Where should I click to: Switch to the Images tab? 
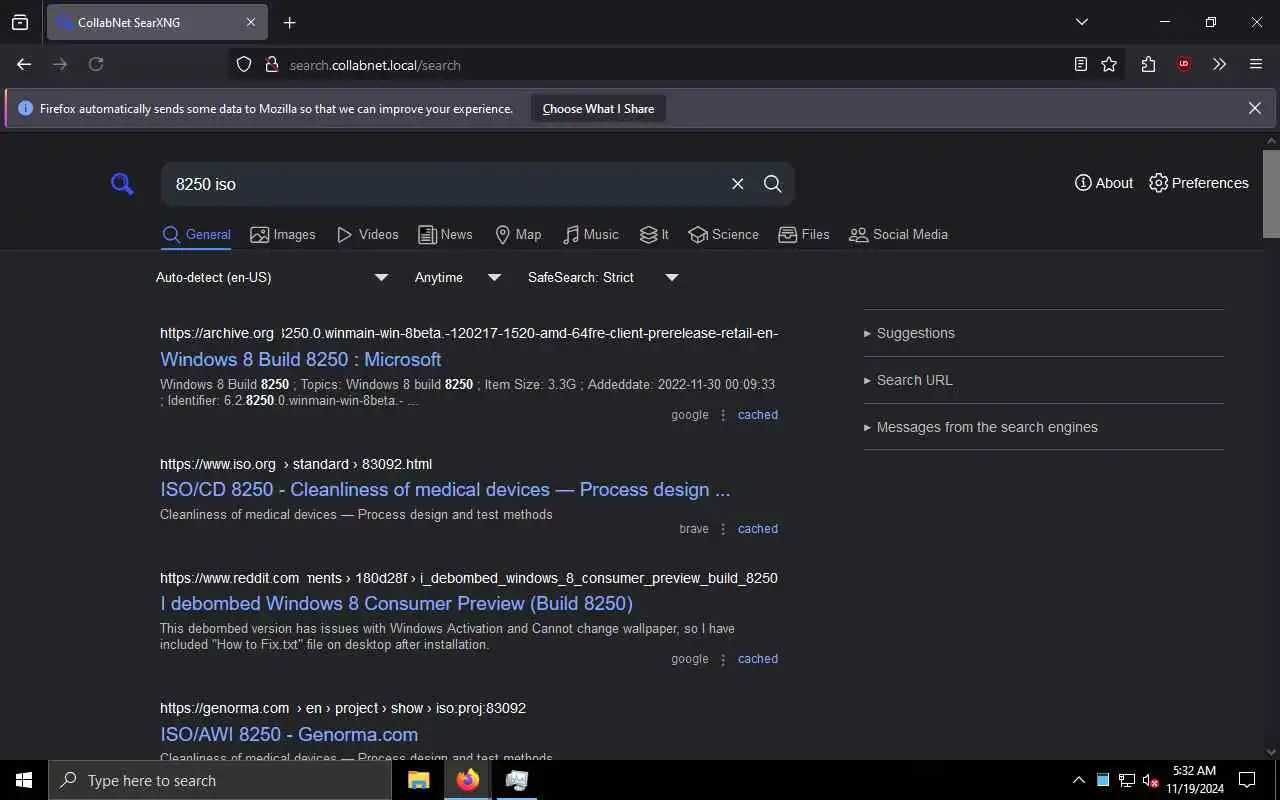(x=283, y=234)
